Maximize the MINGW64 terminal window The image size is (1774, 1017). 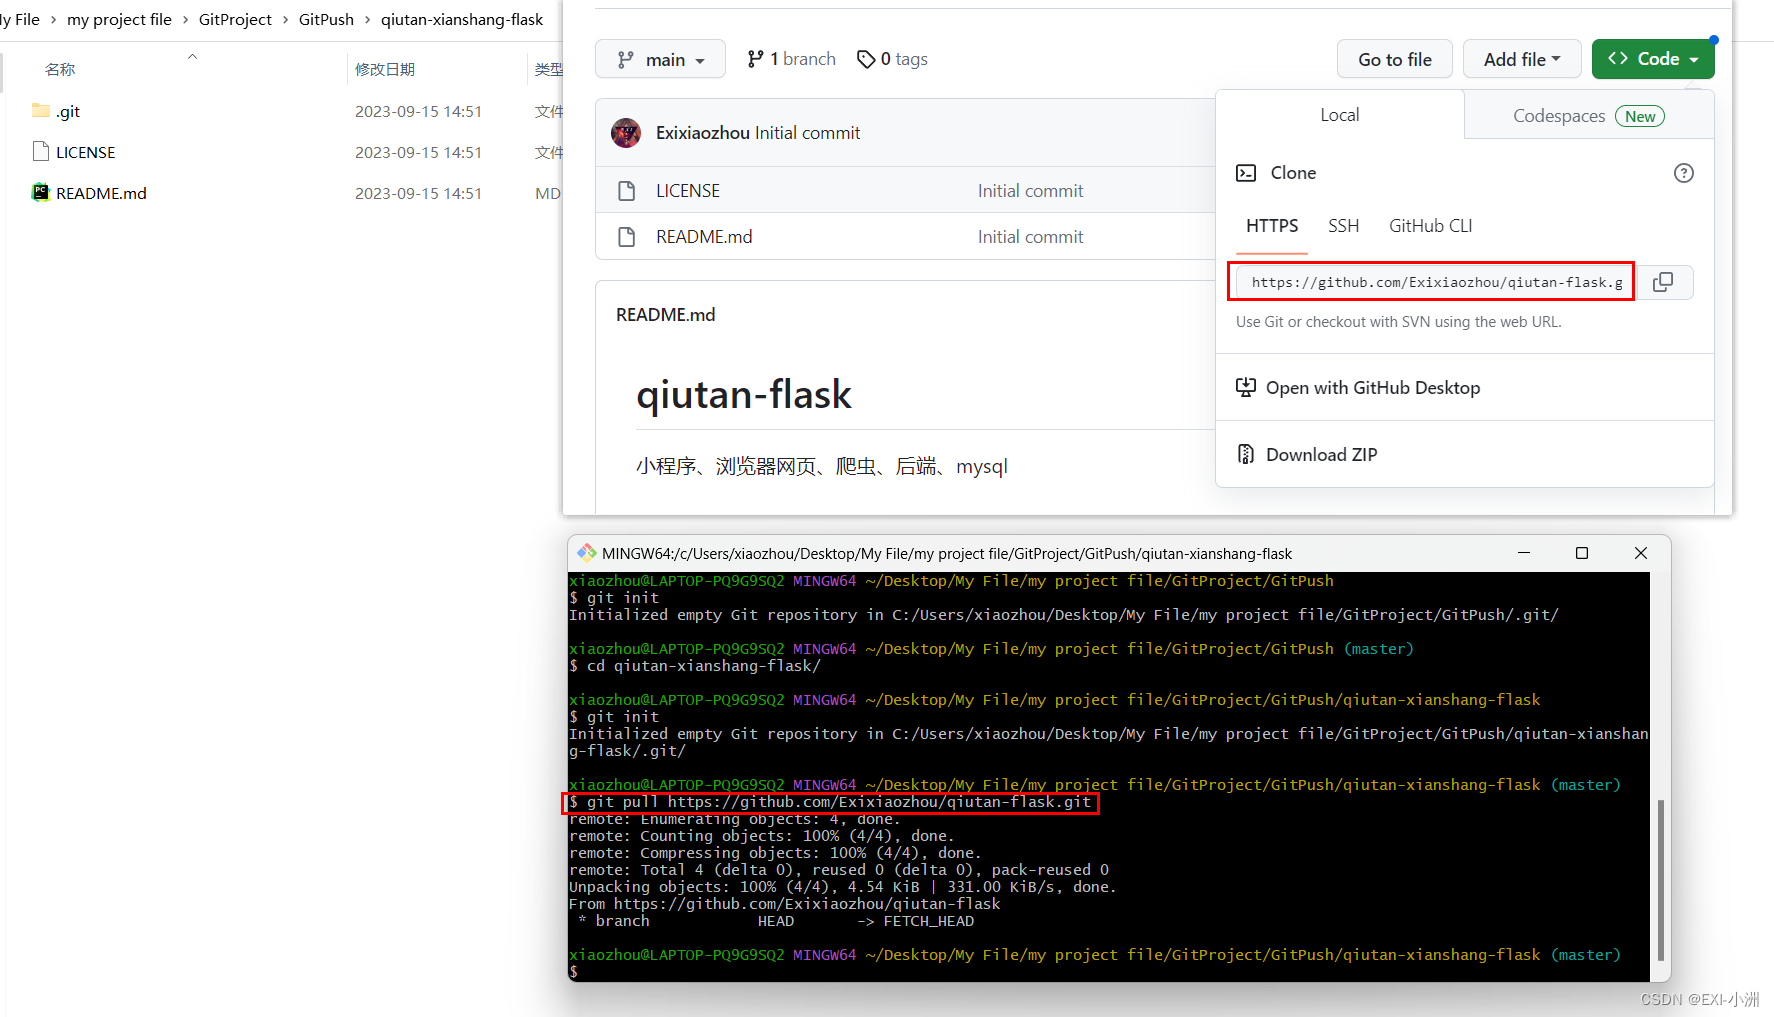(x=1582, y=553)
